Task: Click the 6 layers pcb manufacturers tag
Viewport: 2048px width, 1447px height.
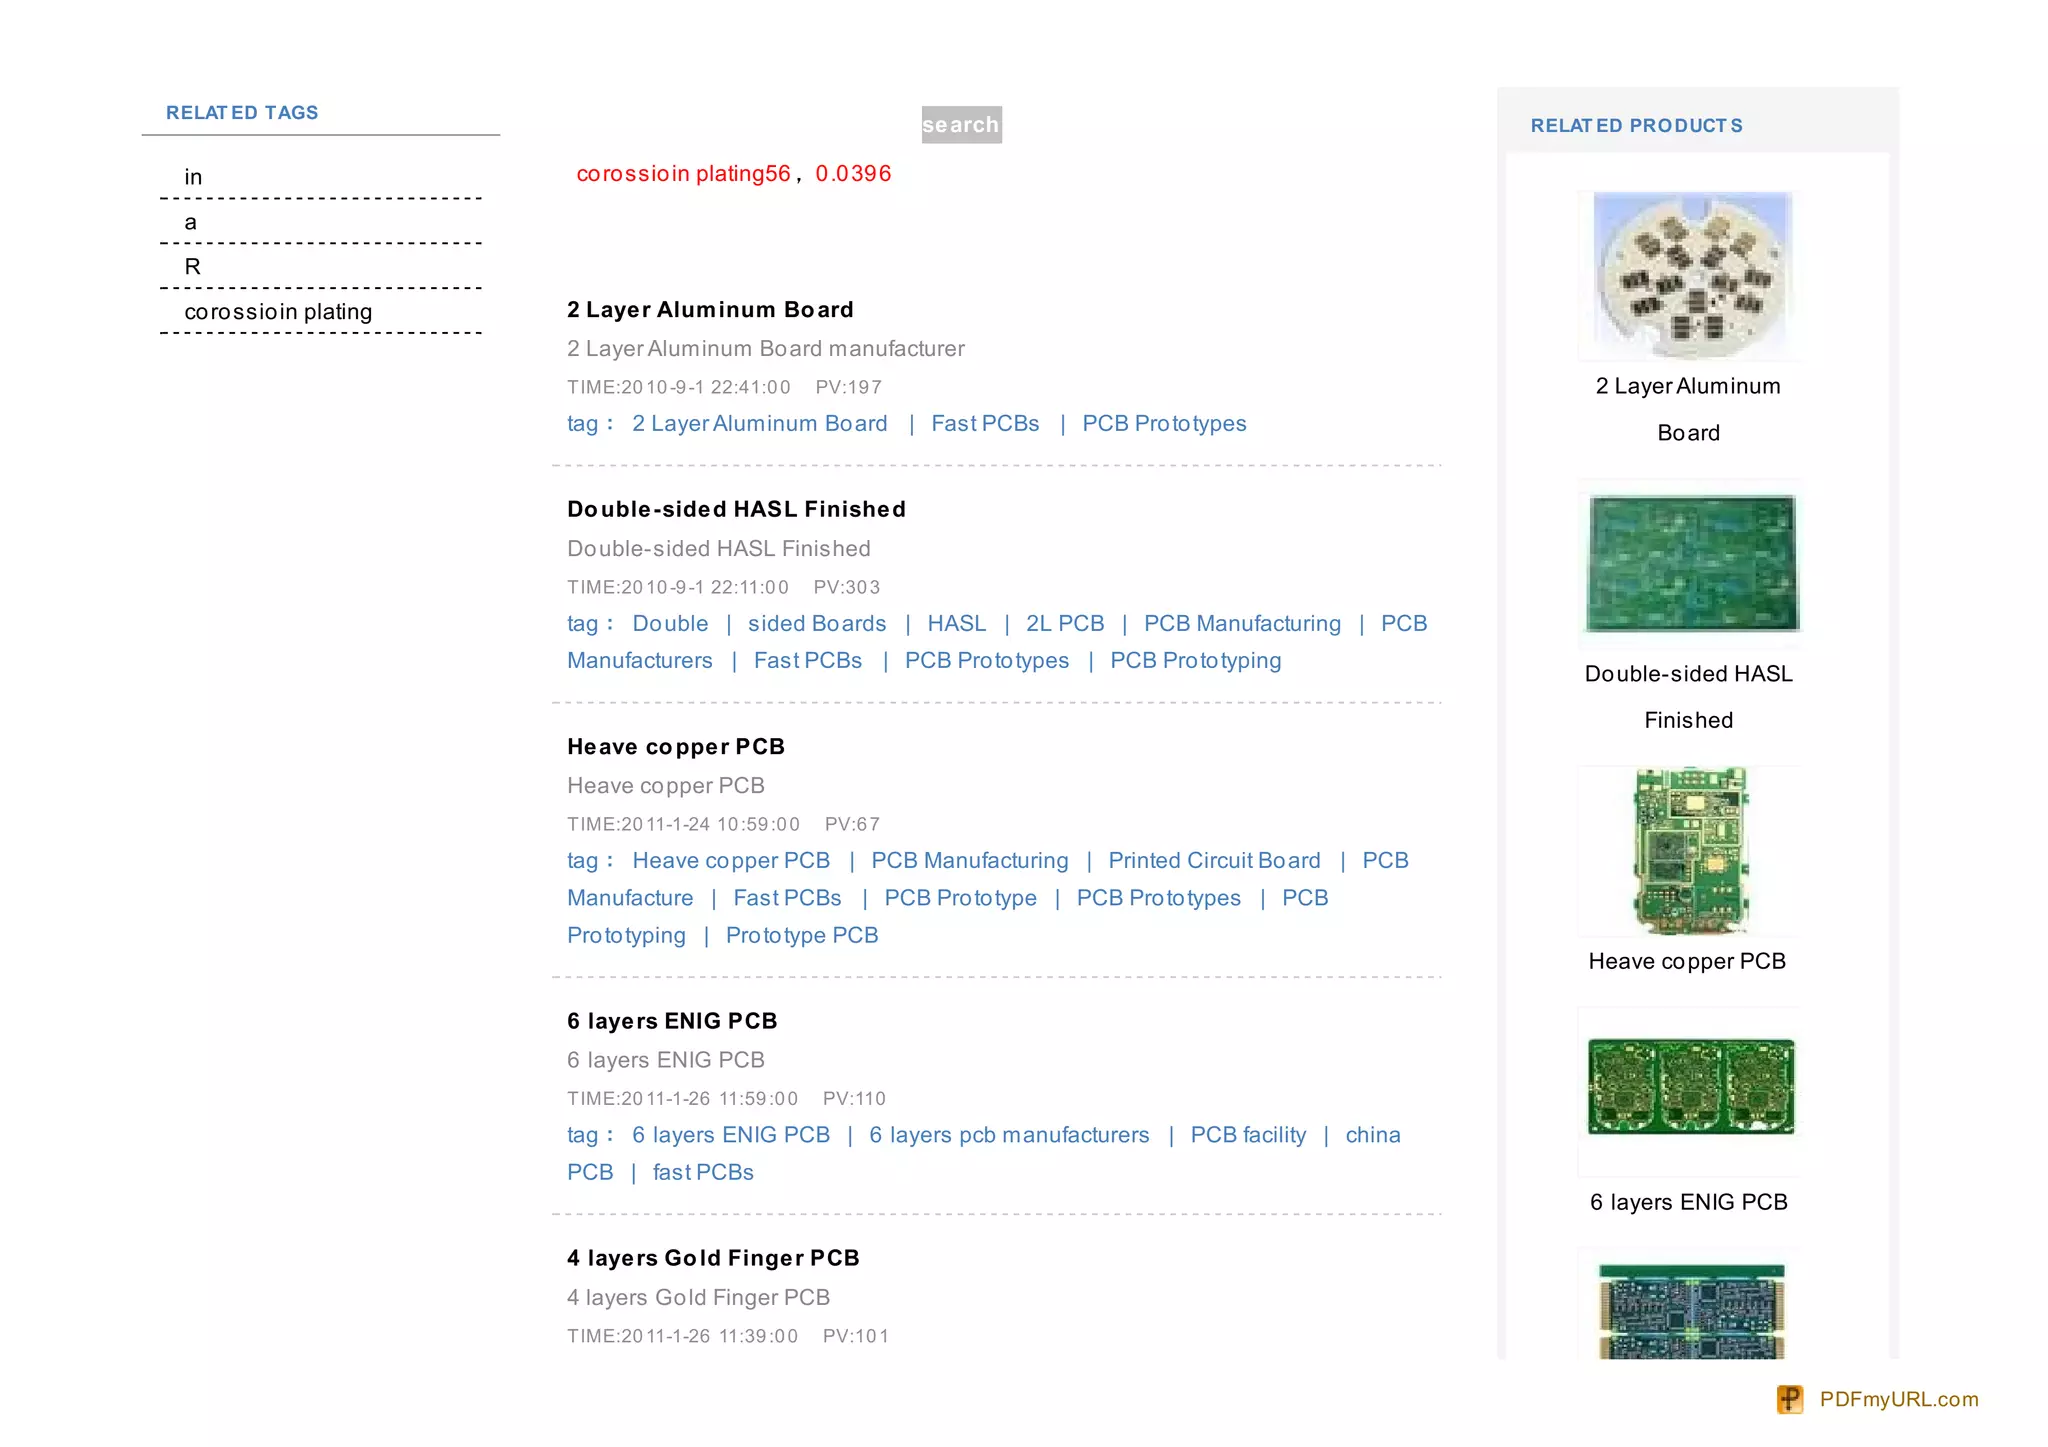Action: point(1009,1135)
